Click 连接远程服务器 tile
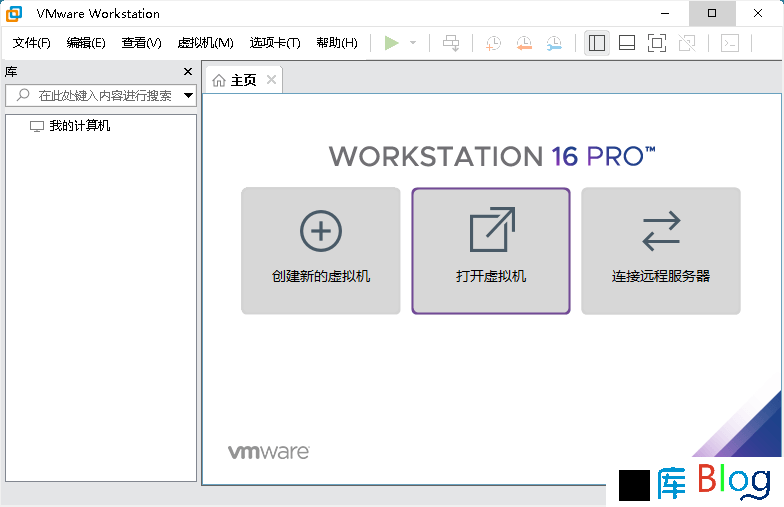 coord(660,250)
